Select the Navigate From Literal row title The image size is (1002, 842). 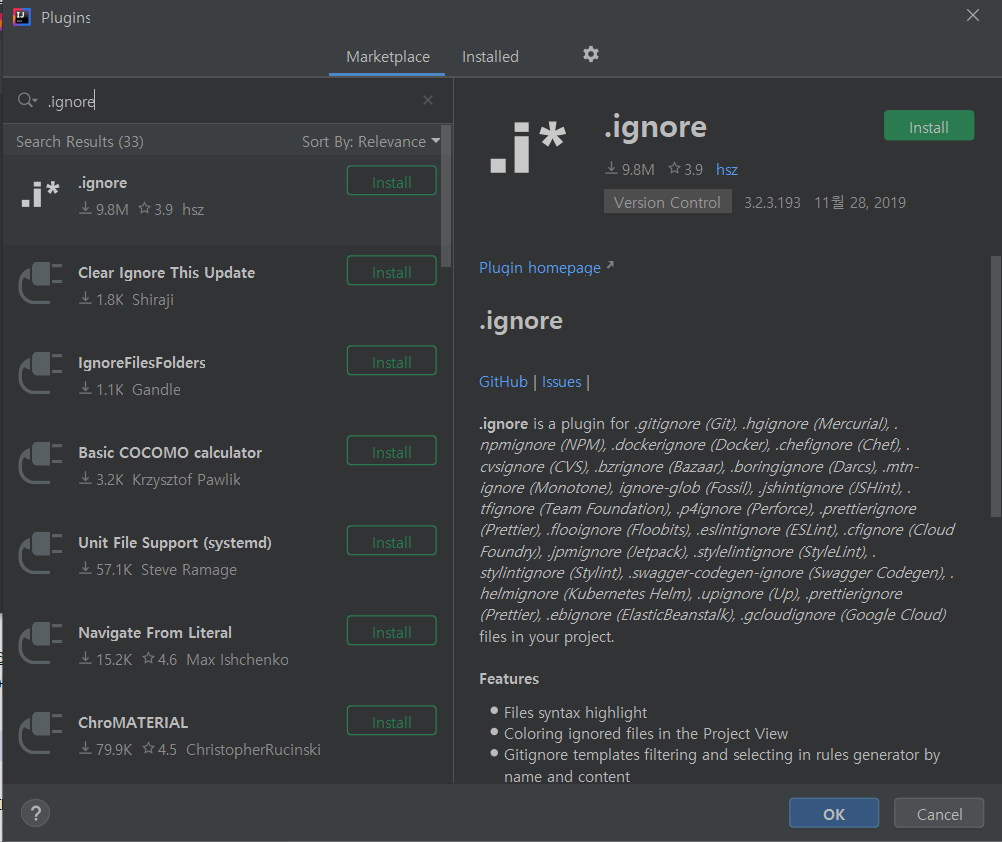coord(155,633)
